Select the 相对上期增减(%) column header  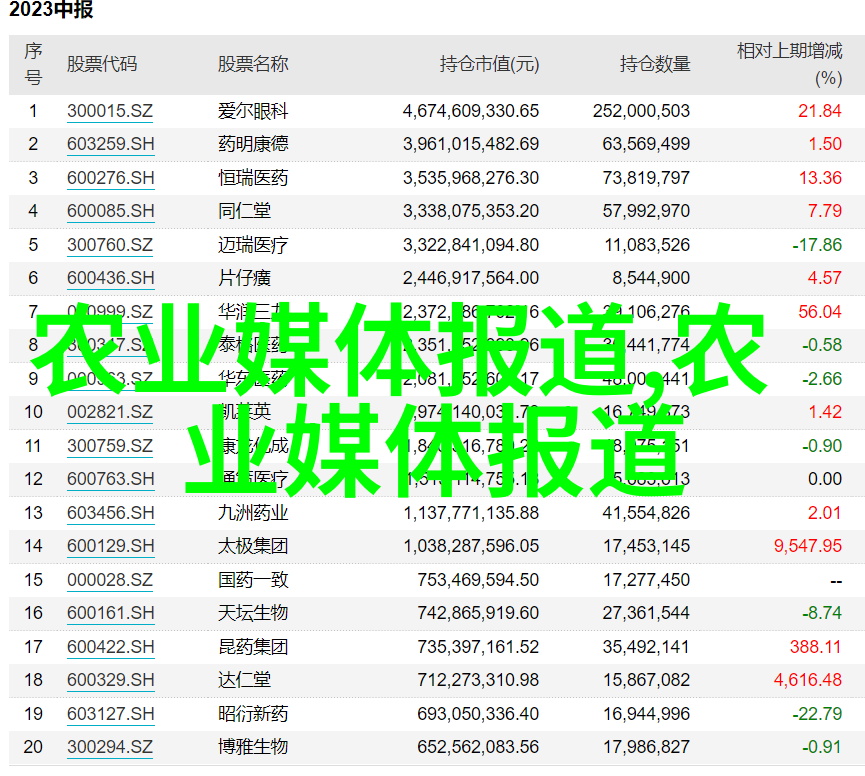tap(789, 64)
